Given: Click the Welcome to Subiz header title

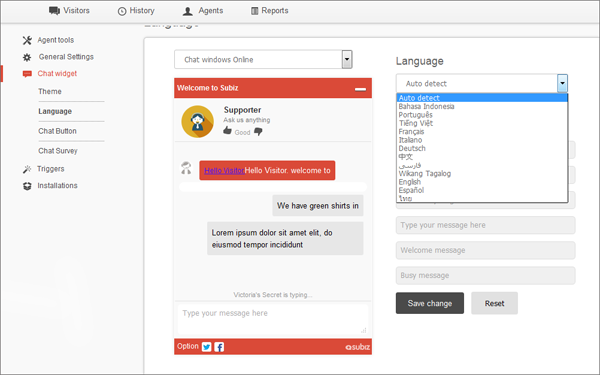Looking at the screenshot, I should click(208, 88).
